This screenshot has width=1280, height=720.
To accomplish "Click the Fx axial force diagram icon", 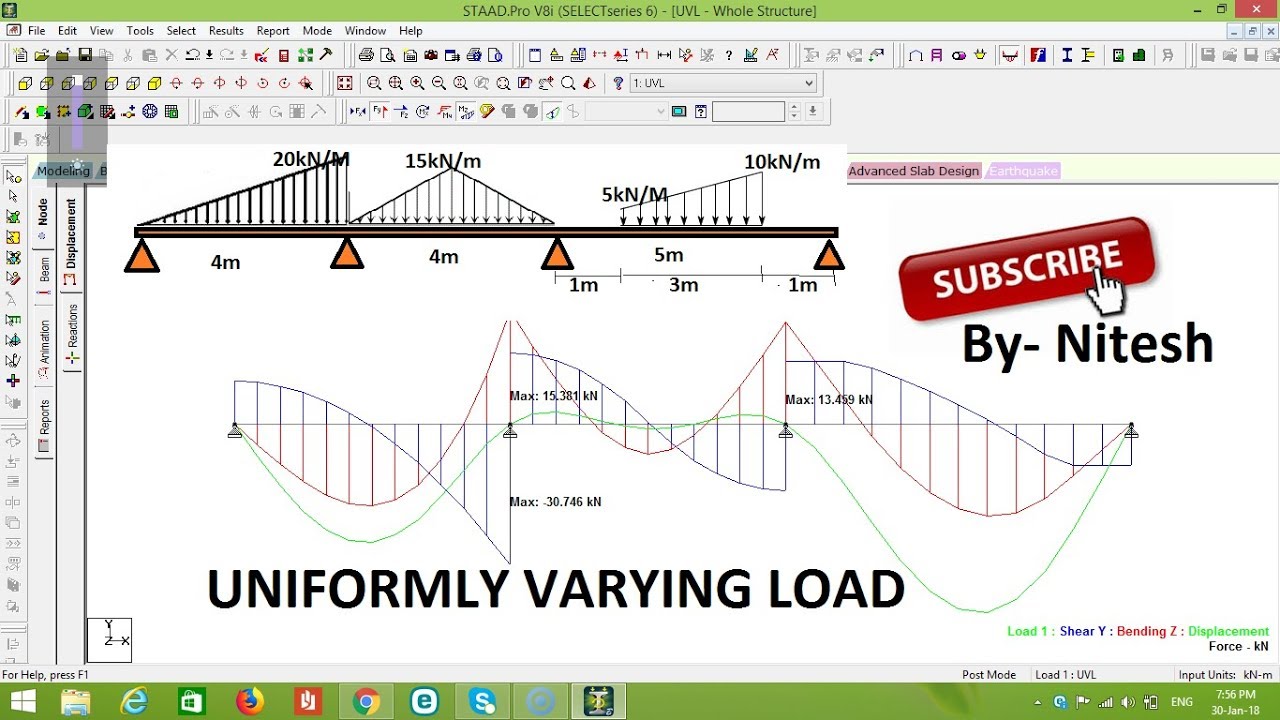I will pyautogui.click(x=357, y=112).
